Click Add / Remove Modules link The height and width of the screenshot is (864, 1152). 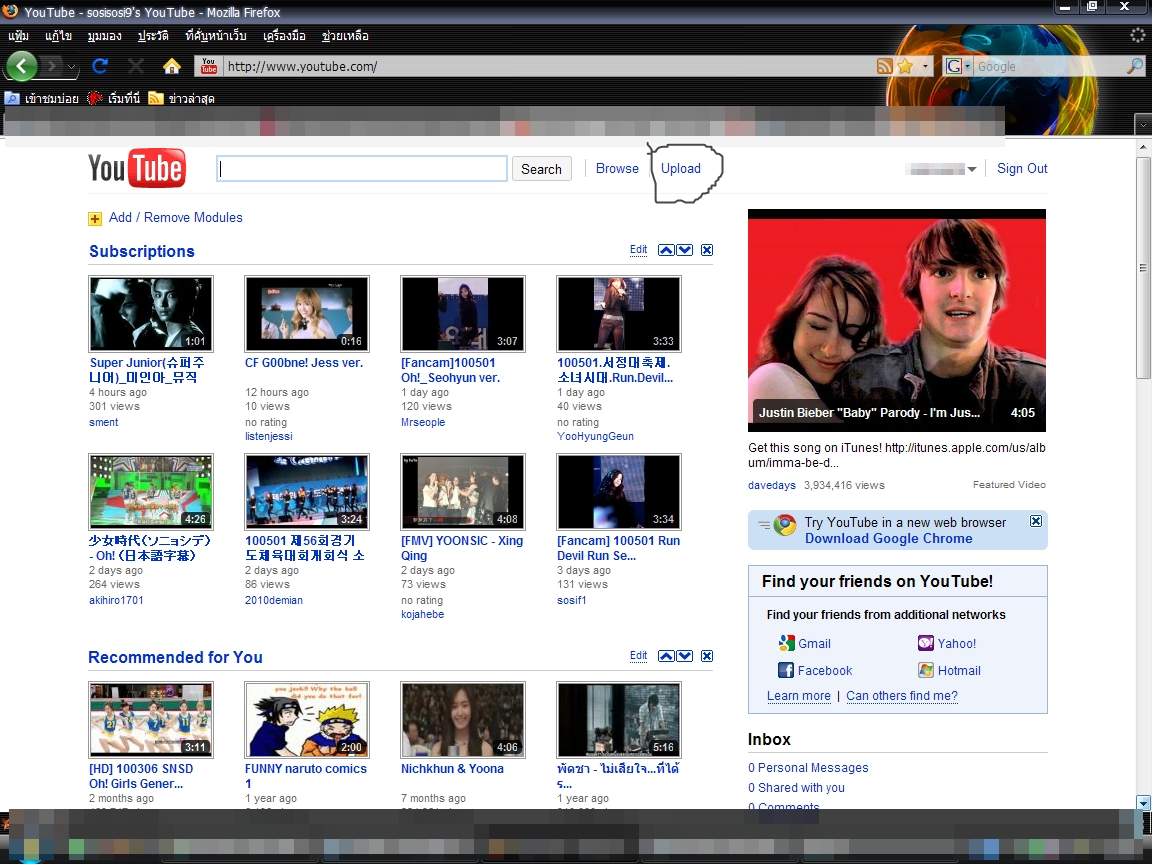coord(176,217)
